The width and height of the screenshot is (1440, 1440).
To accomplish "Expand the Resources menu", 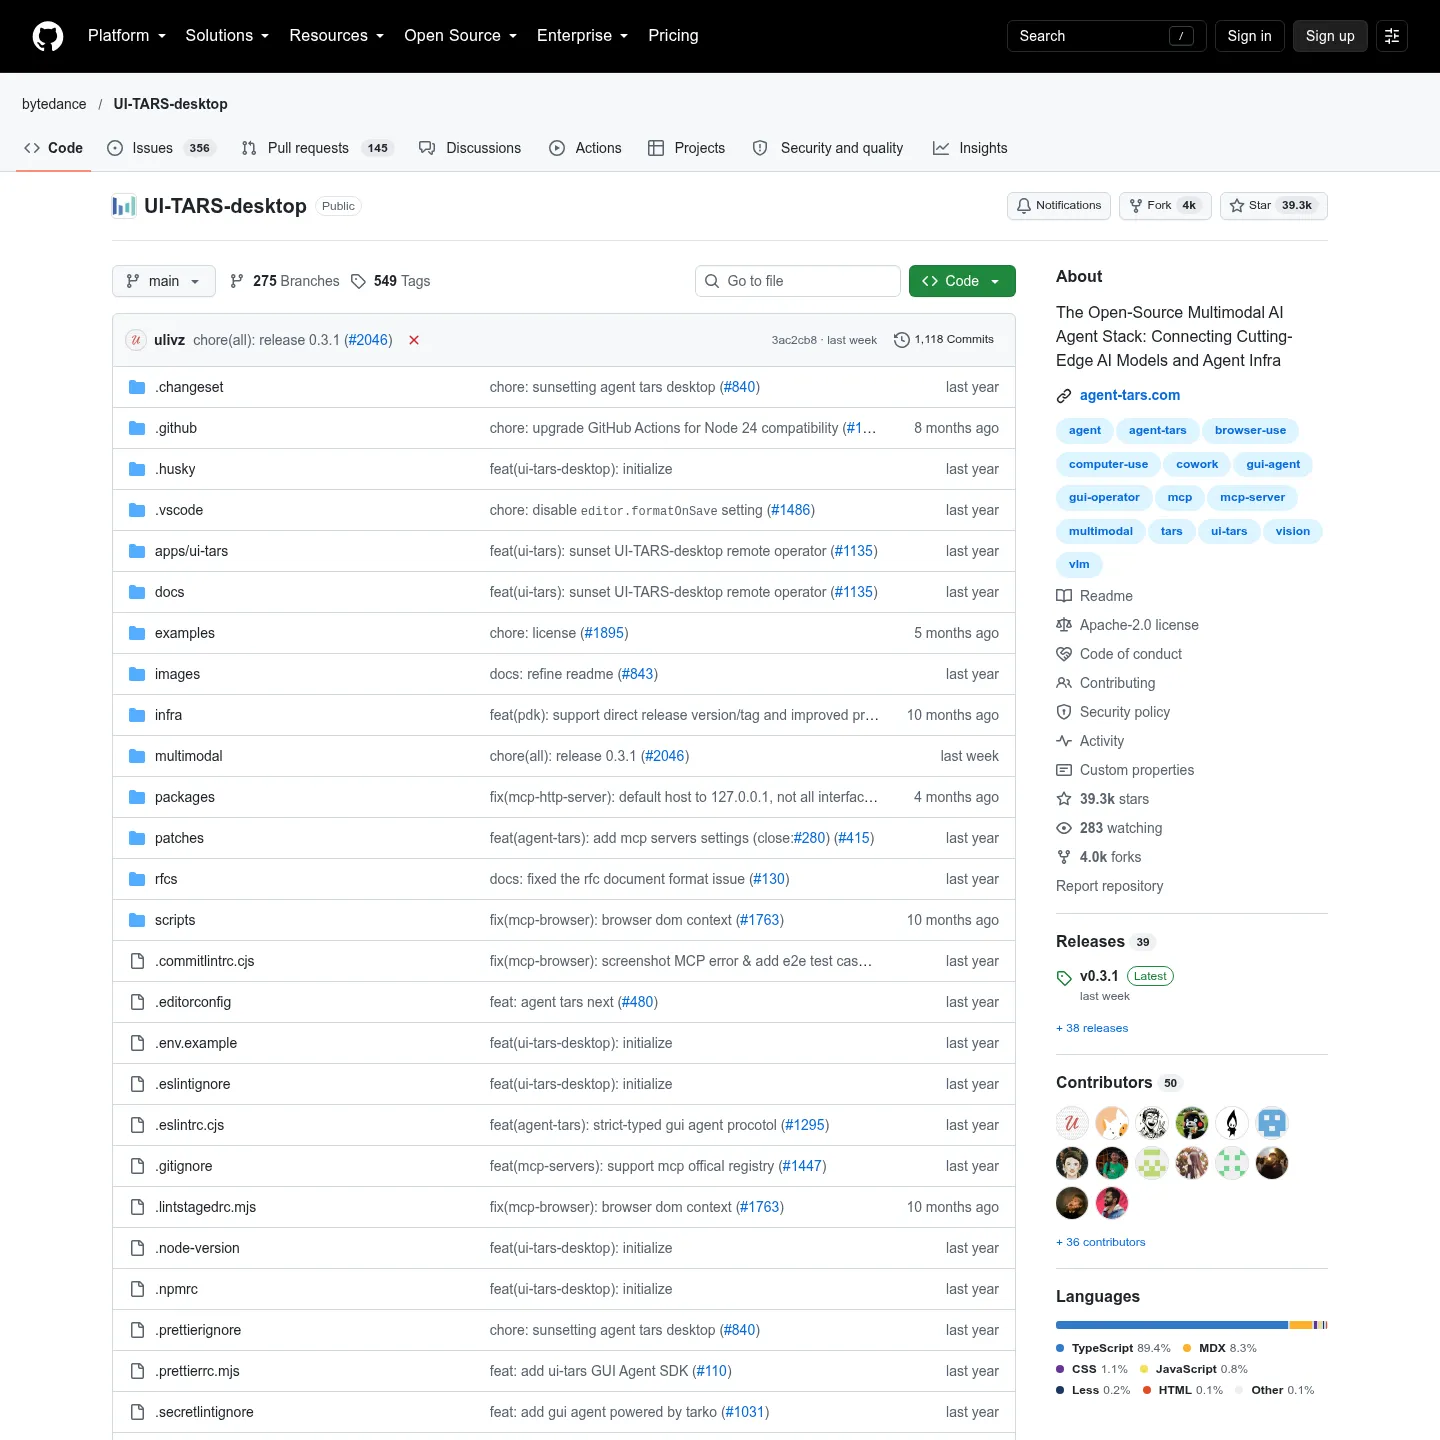I will pos(336,36).
